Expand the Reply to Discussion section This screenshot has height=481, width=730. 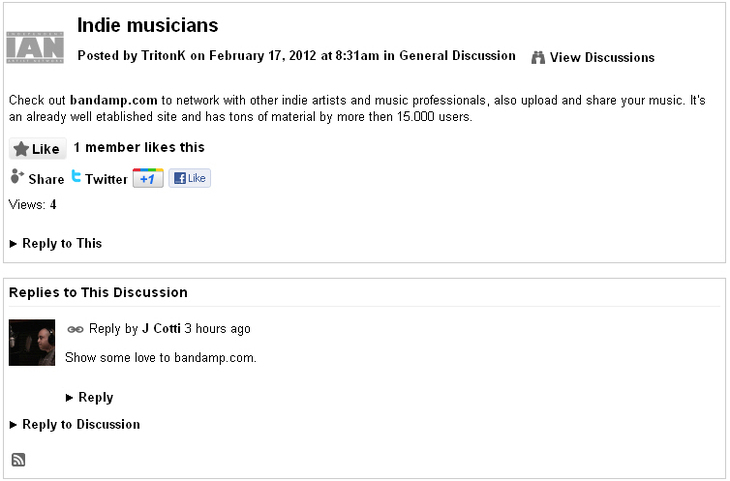74,424
